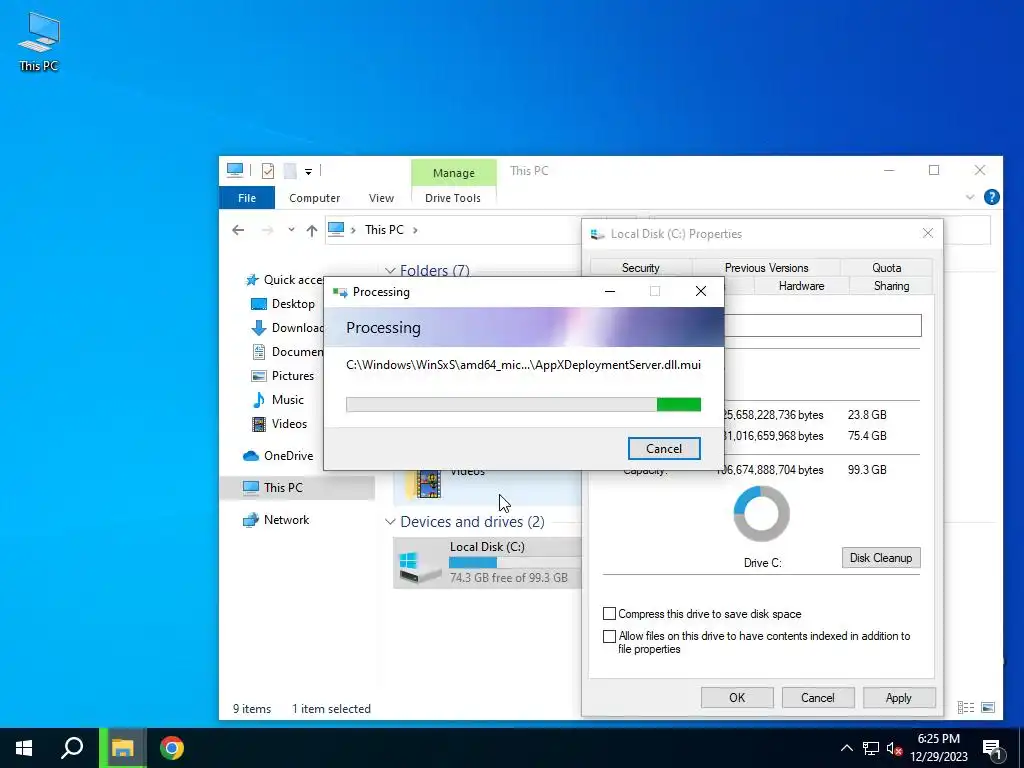Click the Local Disk C: usage bar

515,562
